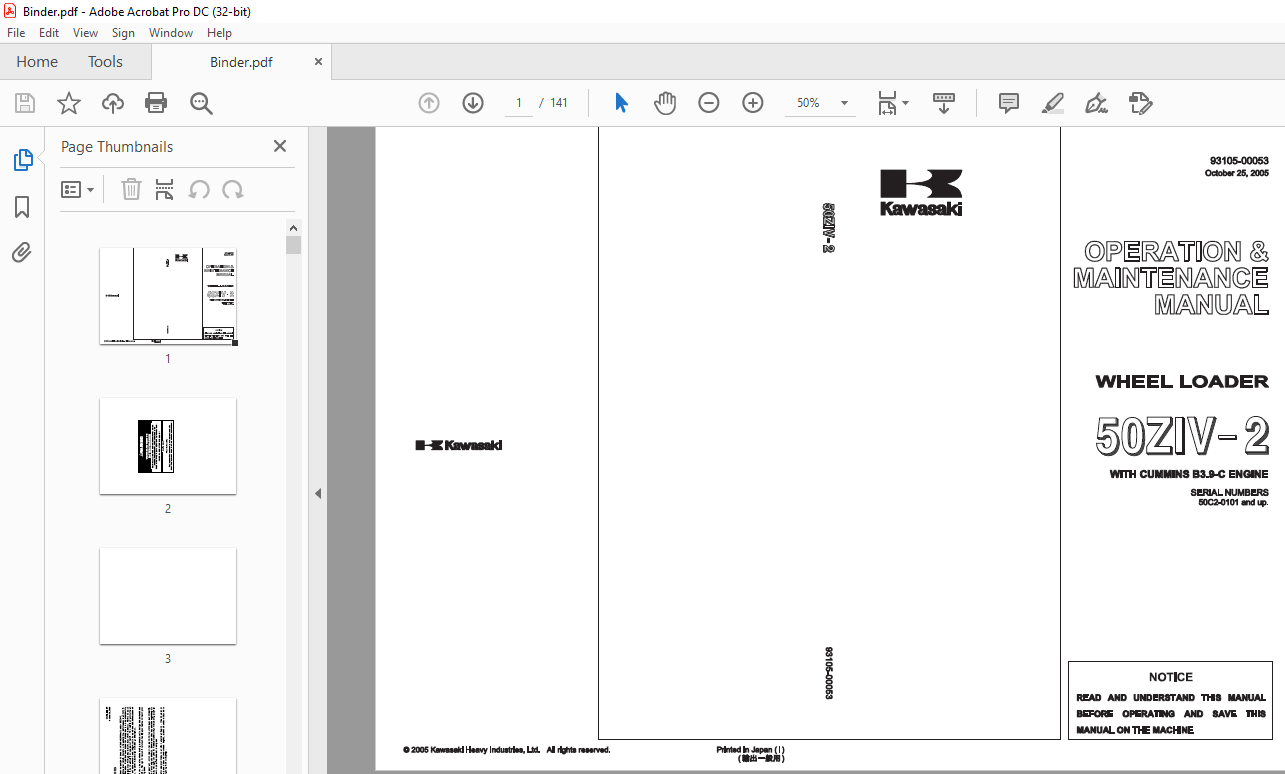1285x774 pixels.
Task: Open the View menu
Action: click(x=86, y=33)
